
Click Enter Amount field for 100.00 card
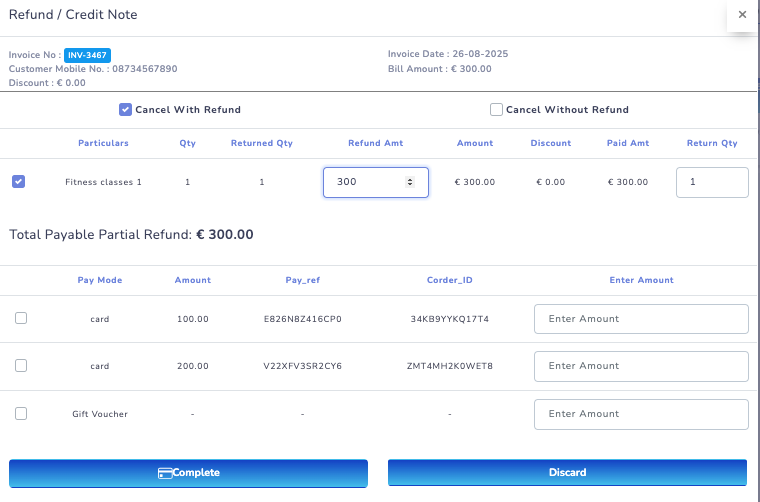pyautogui.click(x=641, y=319)
